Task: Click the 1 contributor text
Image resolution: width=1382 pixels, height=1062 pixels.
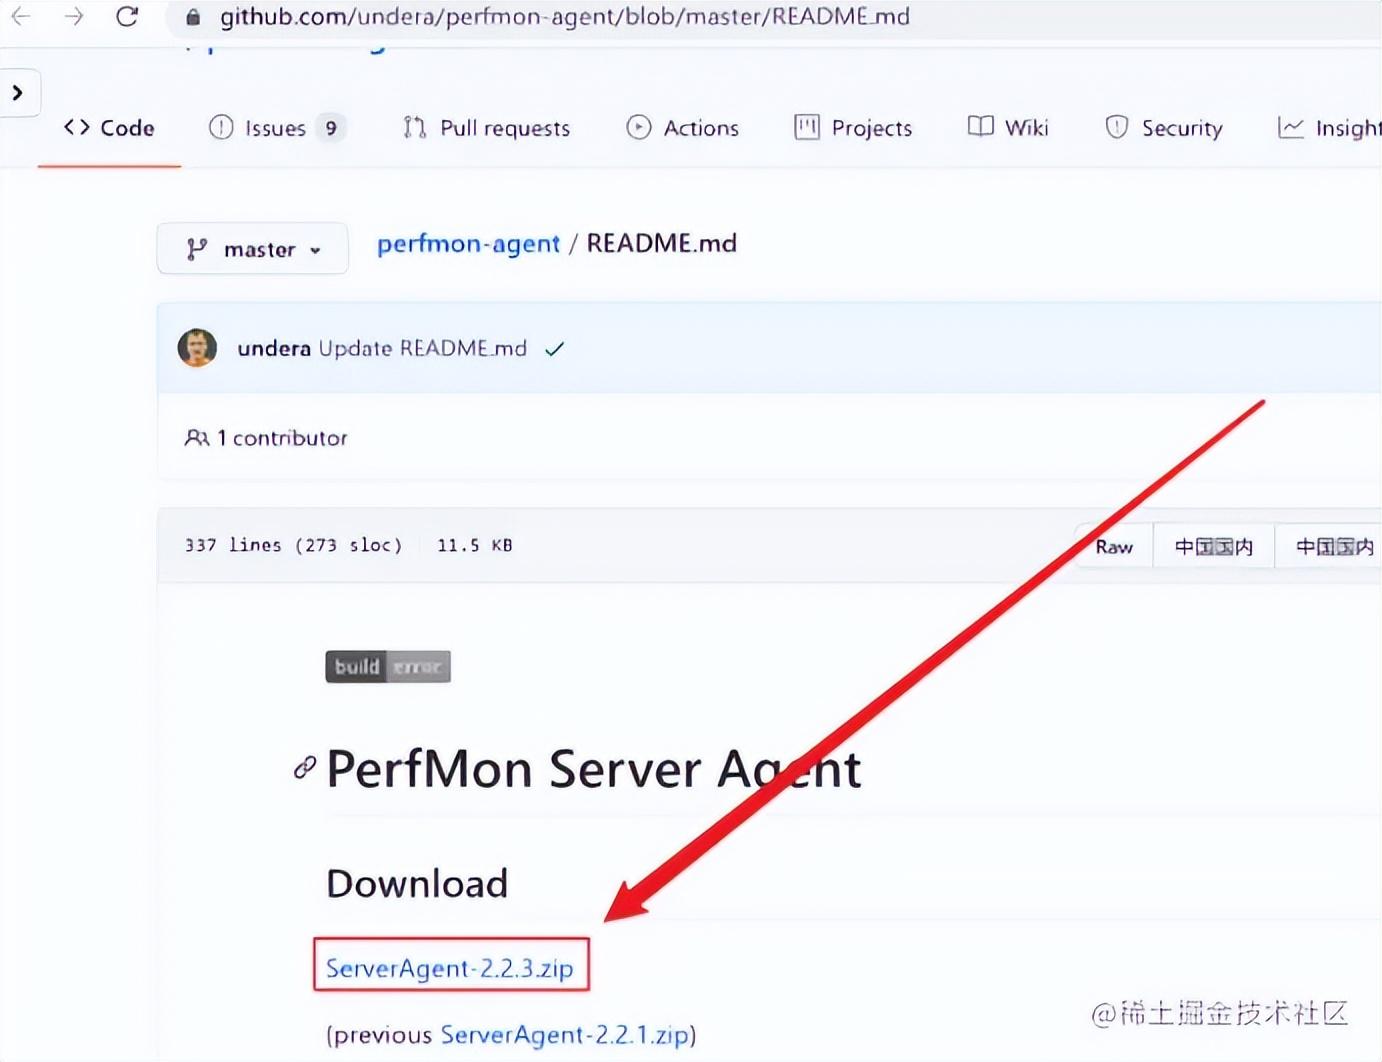Action: (282, 438)
